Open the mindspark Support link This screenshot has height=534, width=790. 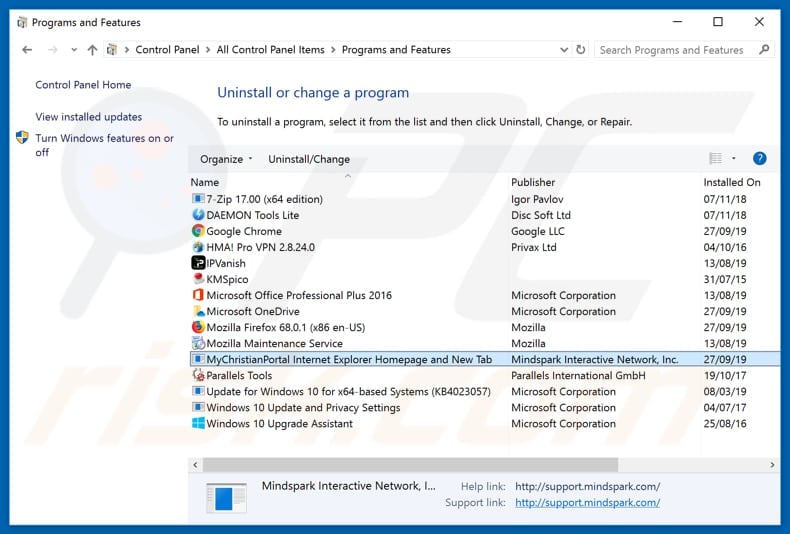coord(587,503)
